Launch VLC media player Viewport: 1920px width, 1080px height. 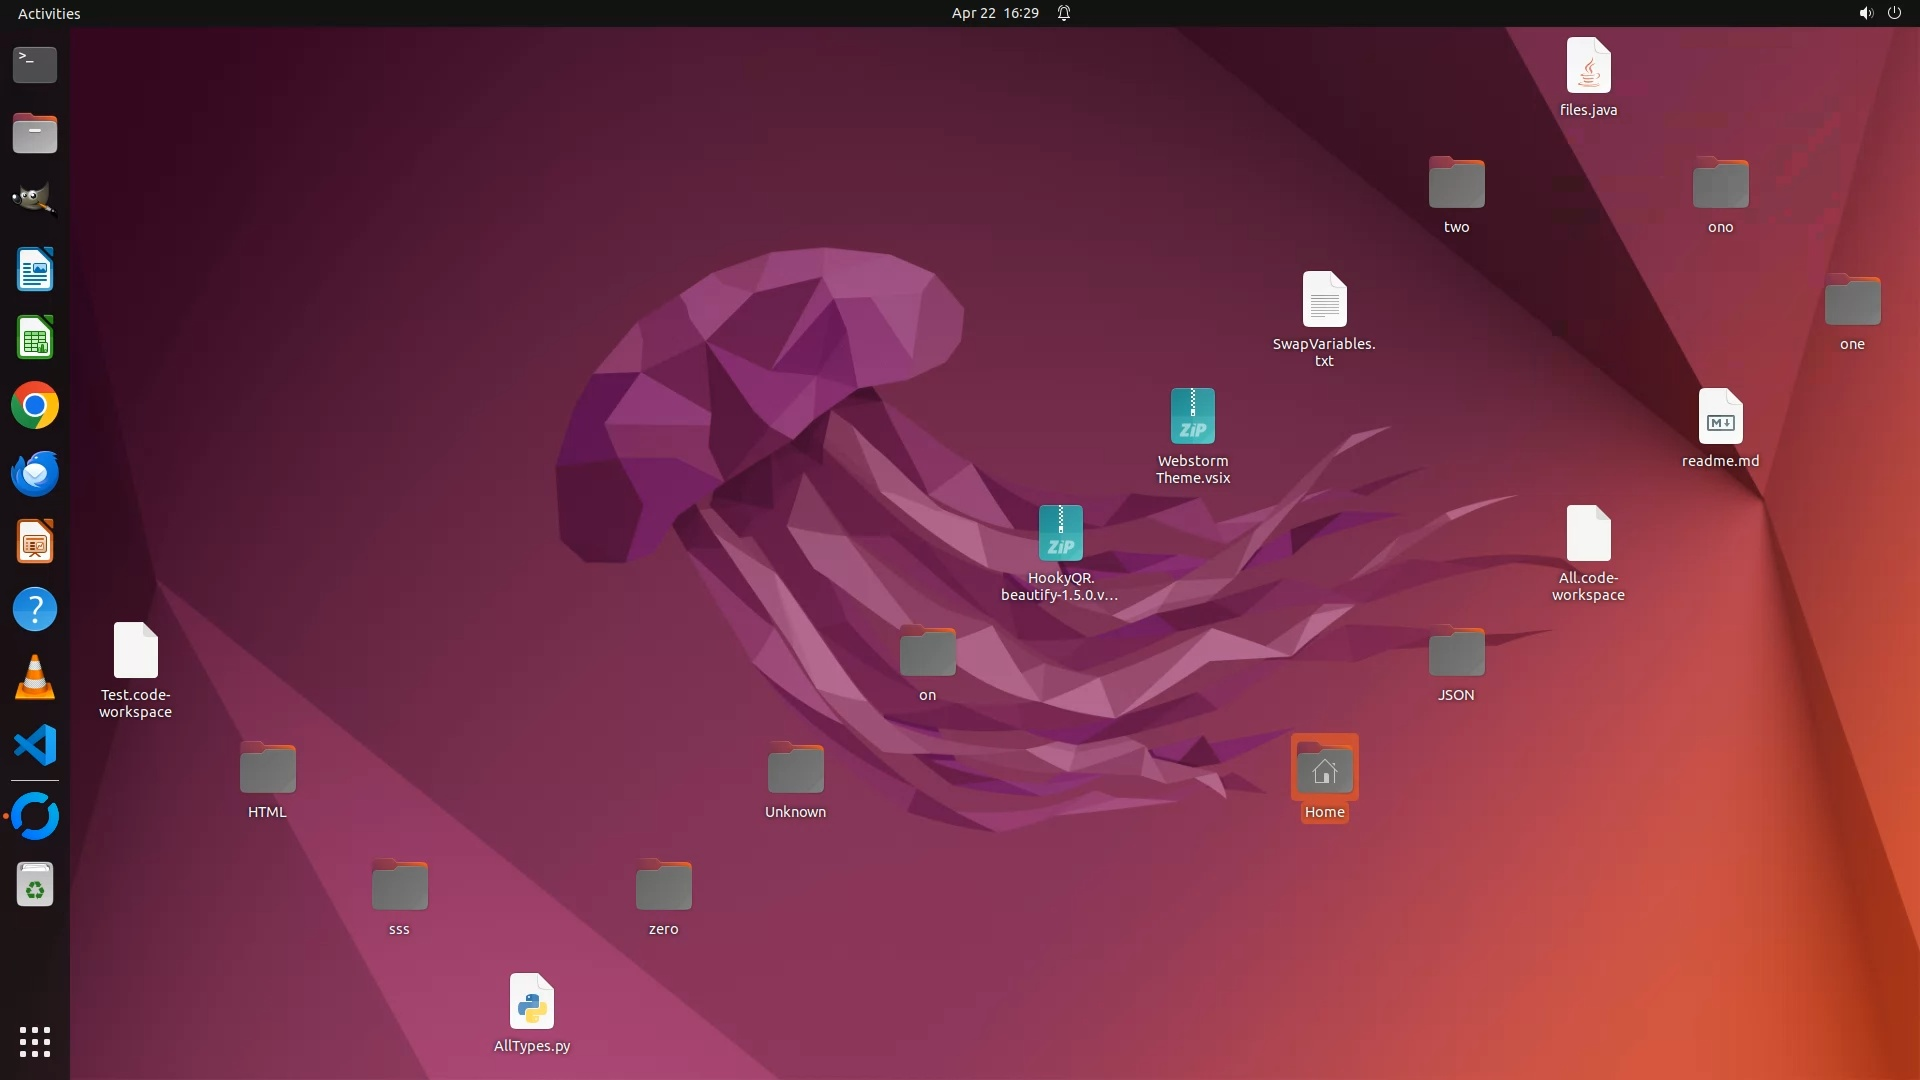tap(35, 678)
